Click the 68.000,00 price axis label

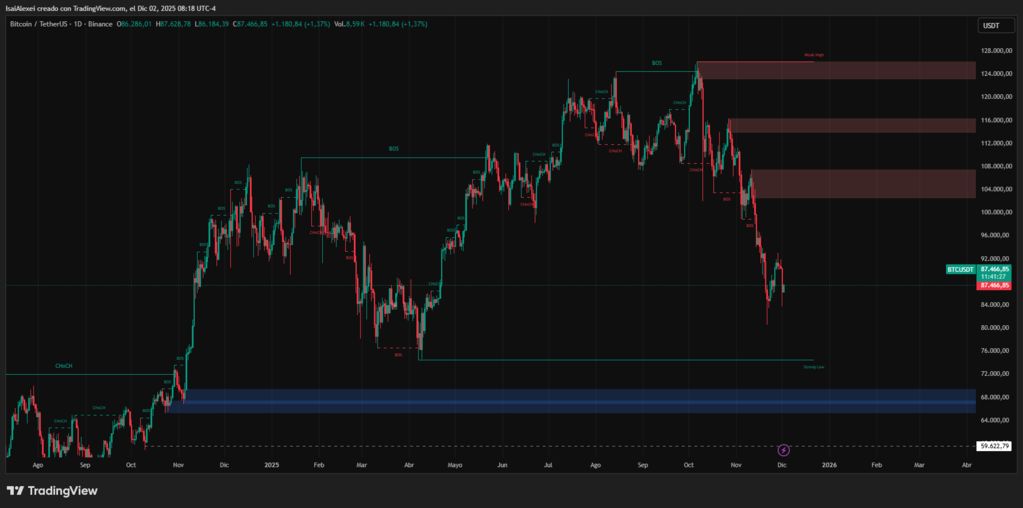pyautogui.click(x=996, y=397)
